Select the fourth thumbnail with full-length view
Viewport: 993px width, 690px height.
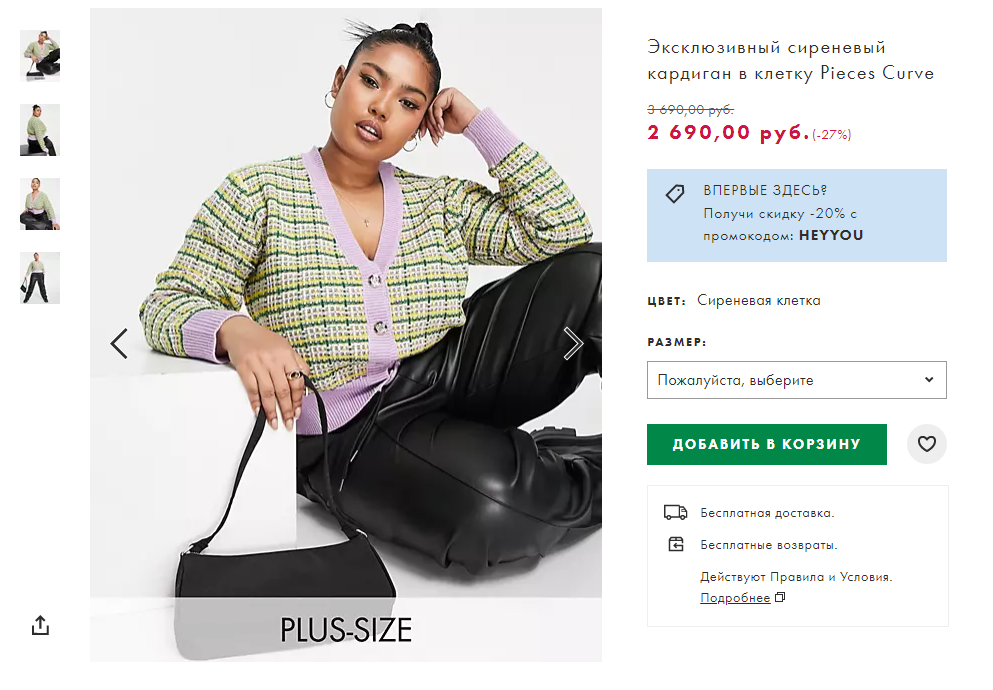[40, 278]
